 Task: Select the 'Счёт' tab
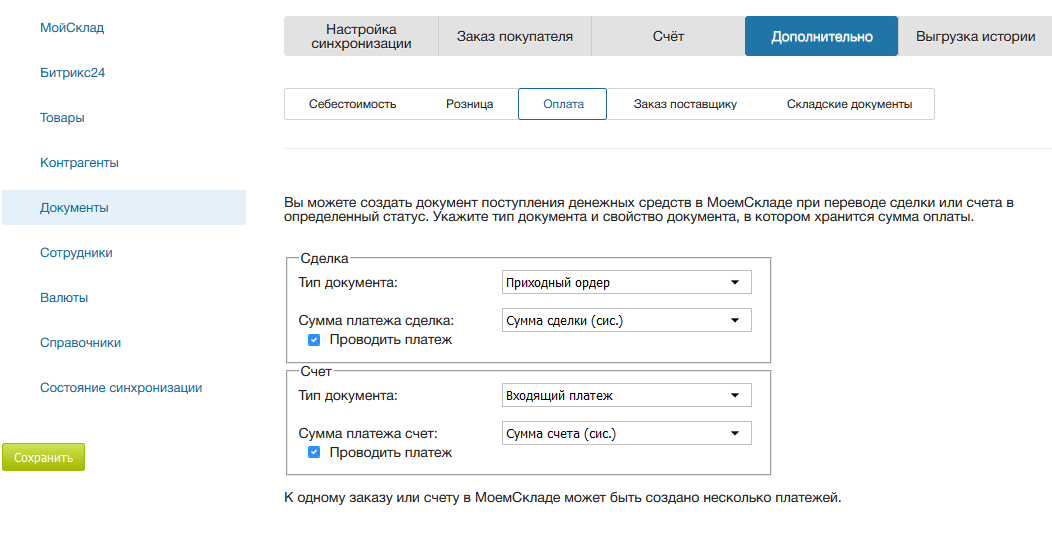pos(667,36)
